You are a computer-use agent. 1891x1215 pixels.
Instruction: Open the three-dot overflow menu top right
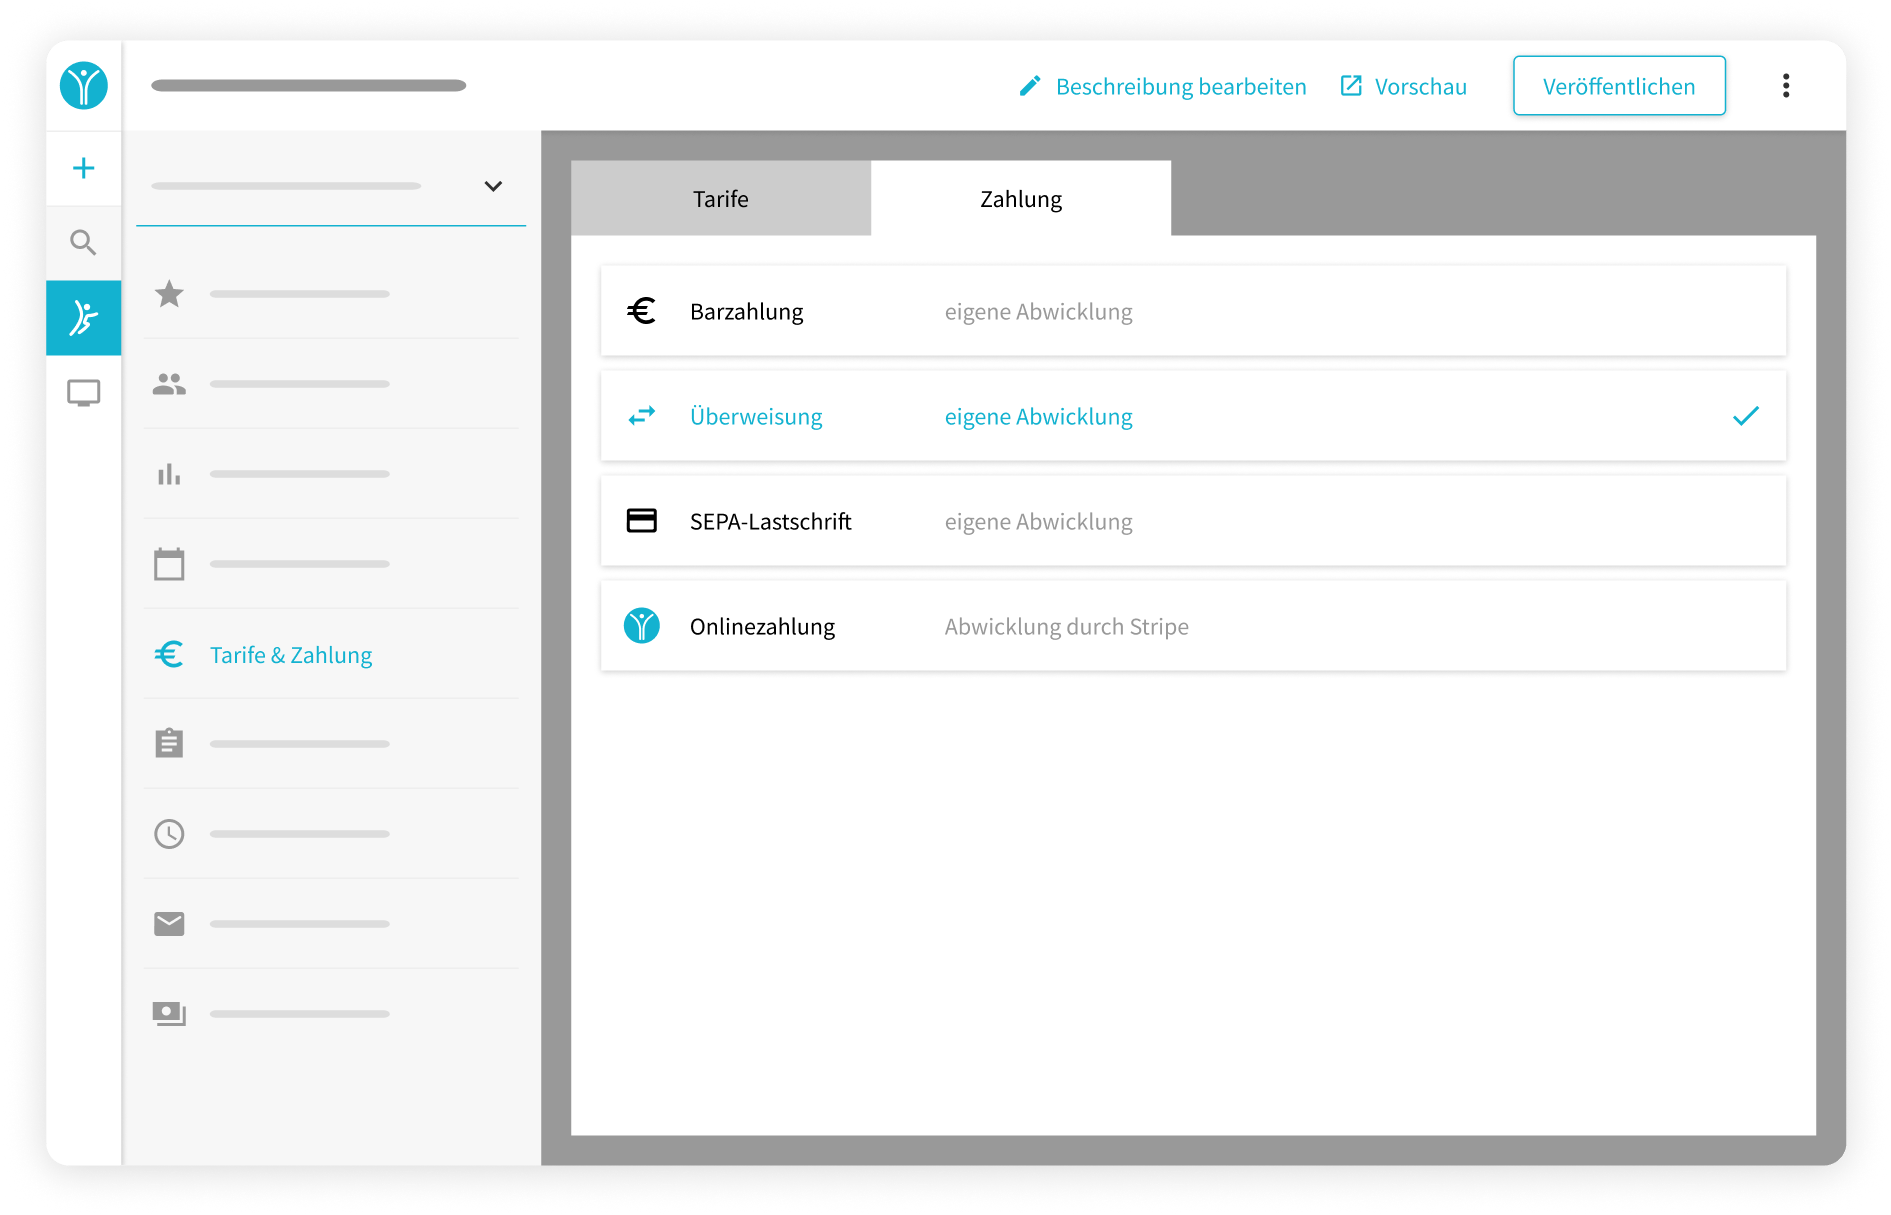(x=1786, y=85)
